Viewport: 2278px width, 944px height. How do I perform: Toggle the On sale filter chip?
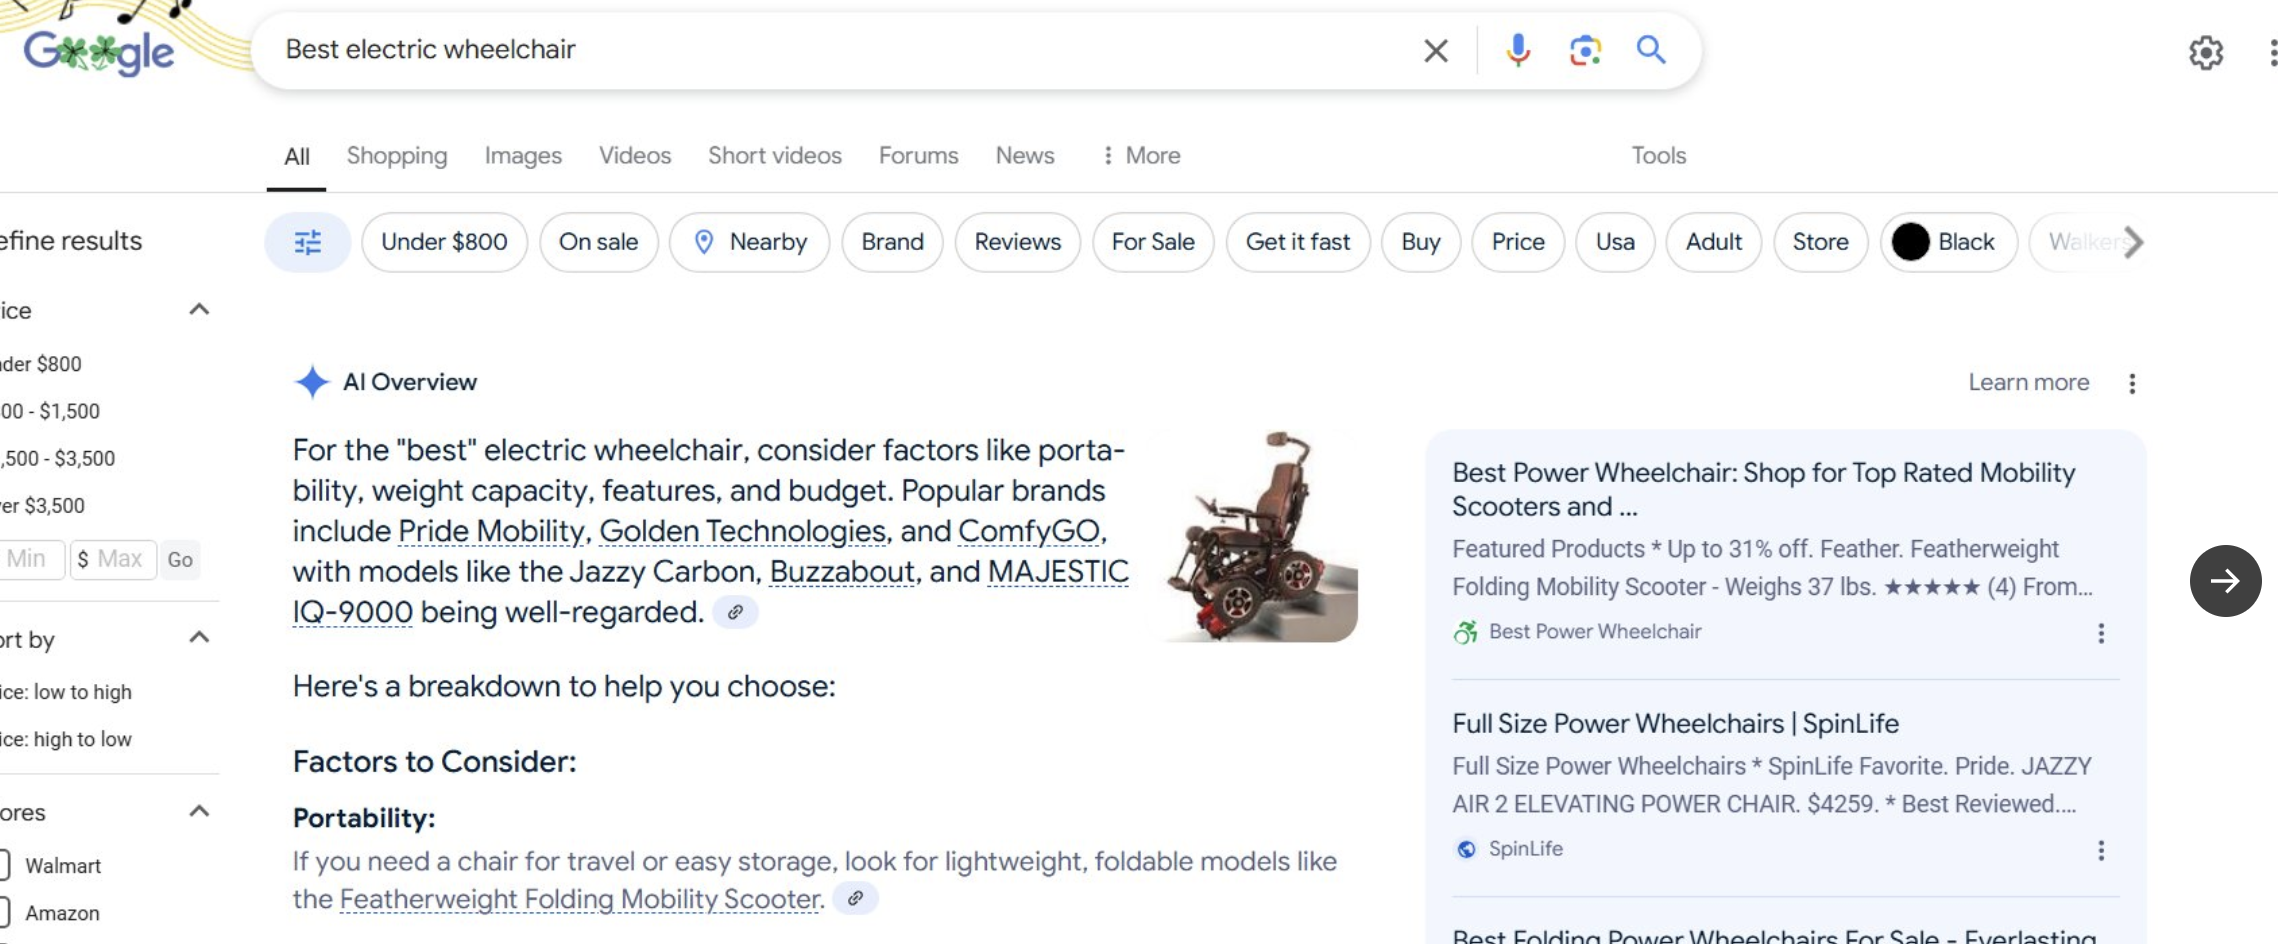point(598,242)
